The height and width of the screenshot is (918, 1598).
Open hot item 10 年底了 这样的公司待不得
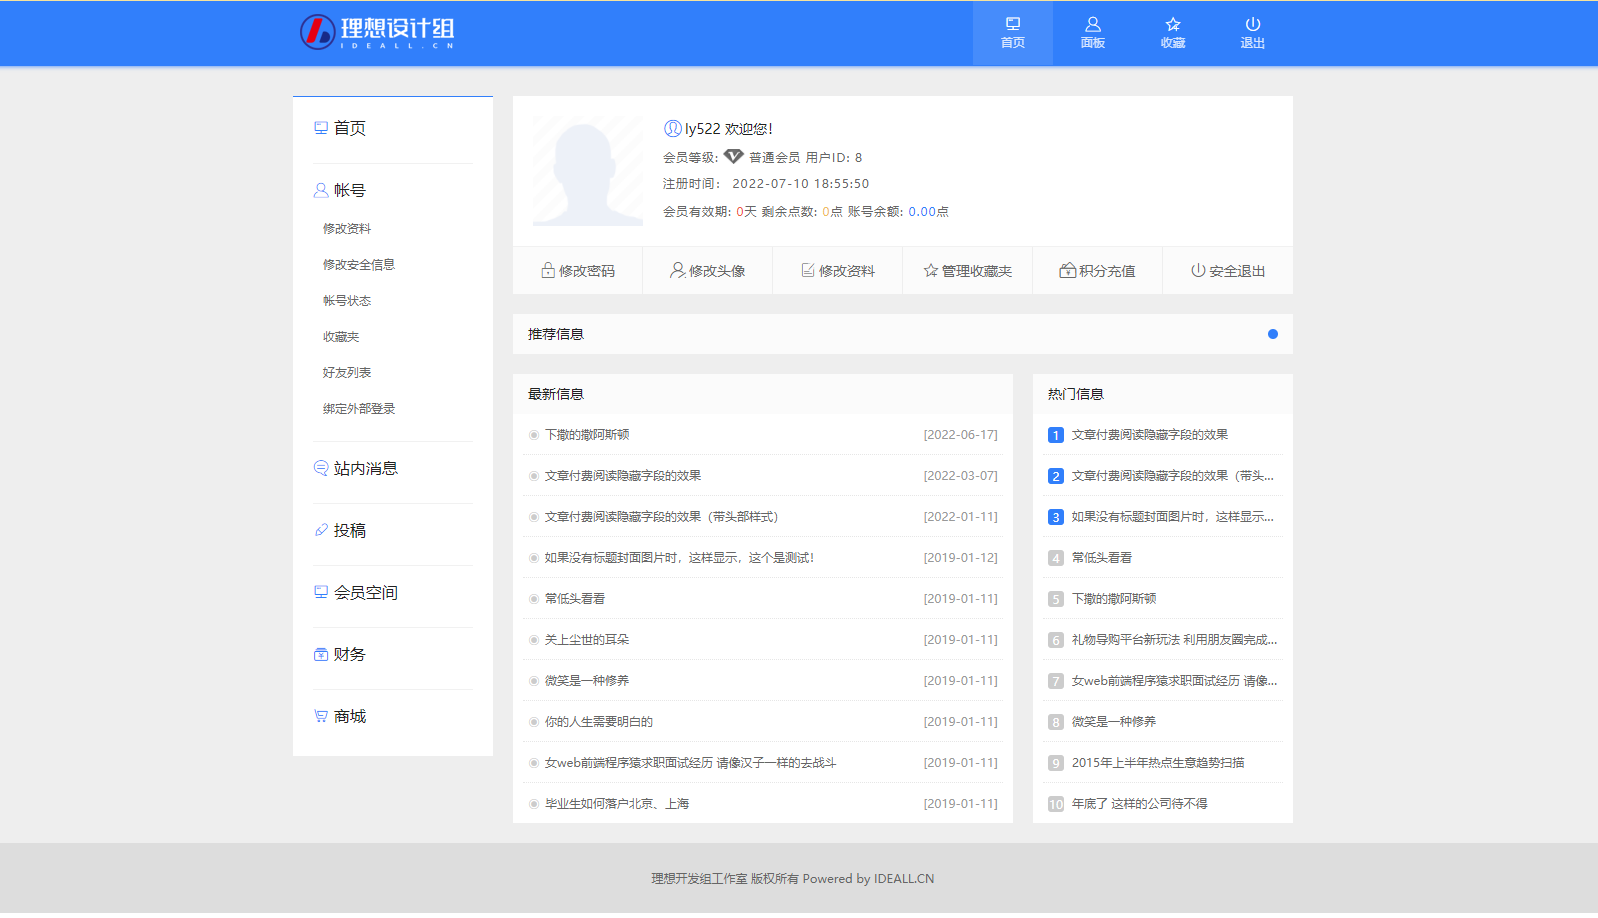1140,804
